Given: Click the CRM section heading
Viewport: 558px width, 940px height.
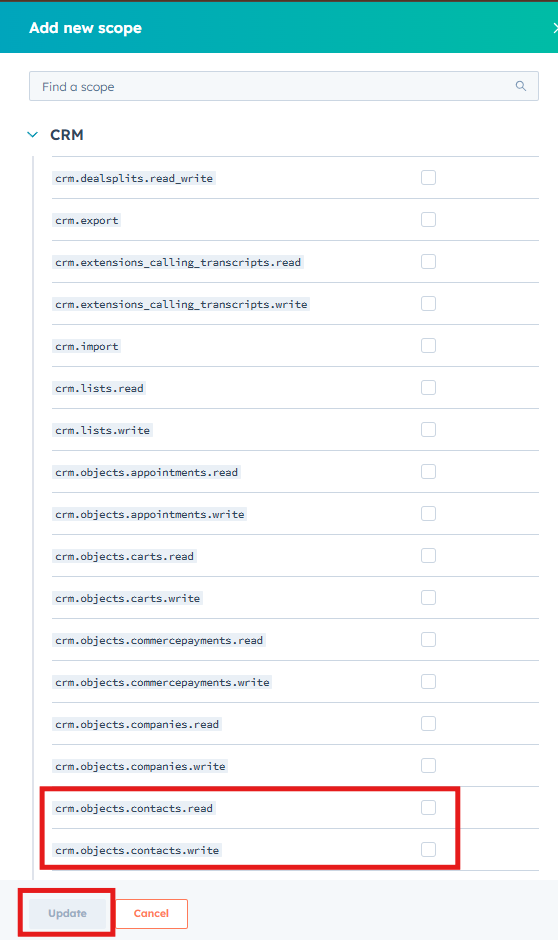Looking at the screenshot, I should pos(67,135).
